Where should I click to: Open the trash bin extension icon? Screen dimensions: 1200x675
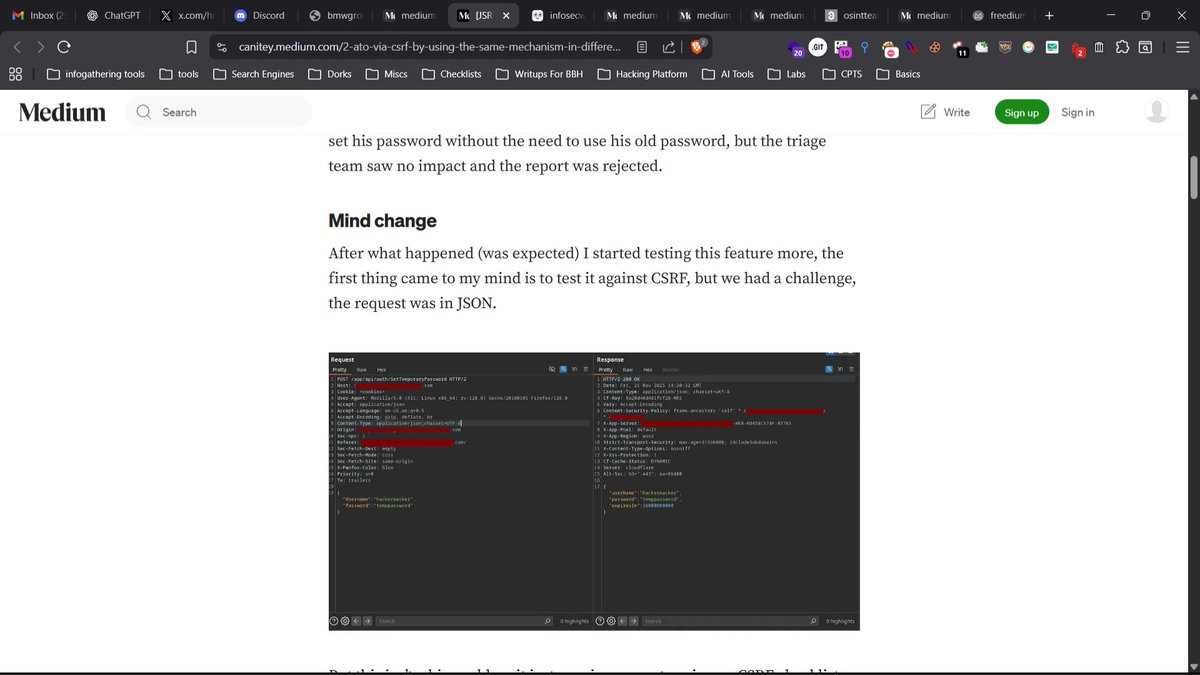point(1099,47)
